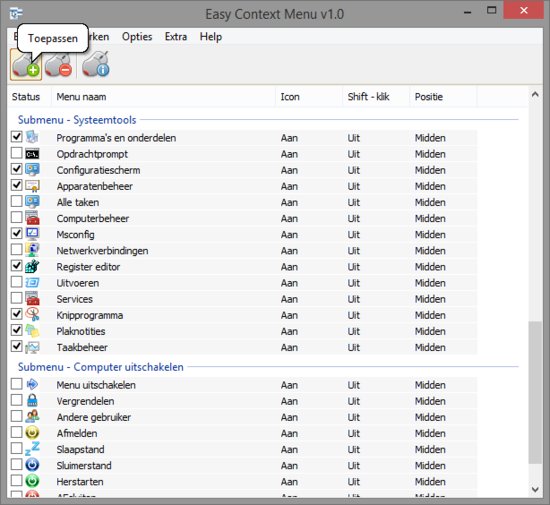Check the Alle taken checkbox

16,201
